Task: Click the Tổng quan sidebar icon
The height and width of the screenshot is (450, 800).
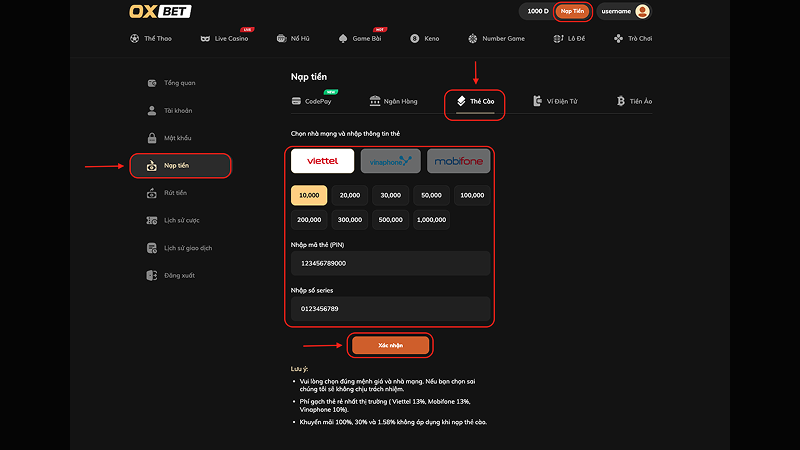Action: coord(152,83)
